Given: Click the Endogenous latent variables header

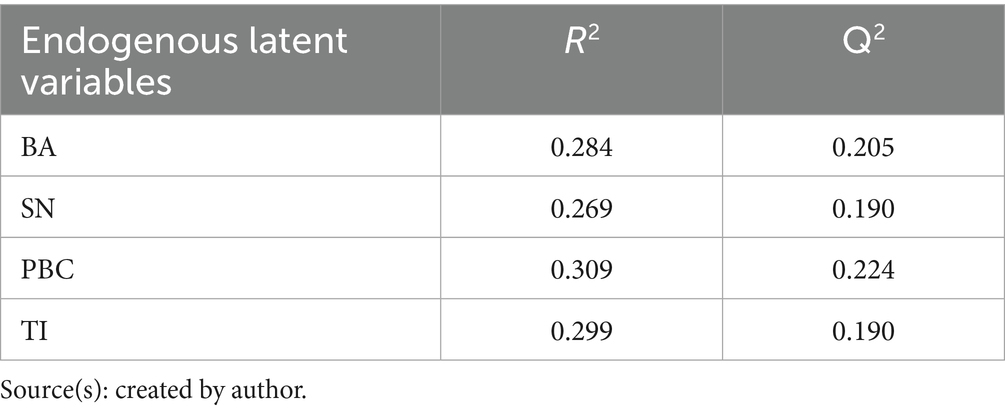Looking at the screenshot, I should tap(185, 62).
